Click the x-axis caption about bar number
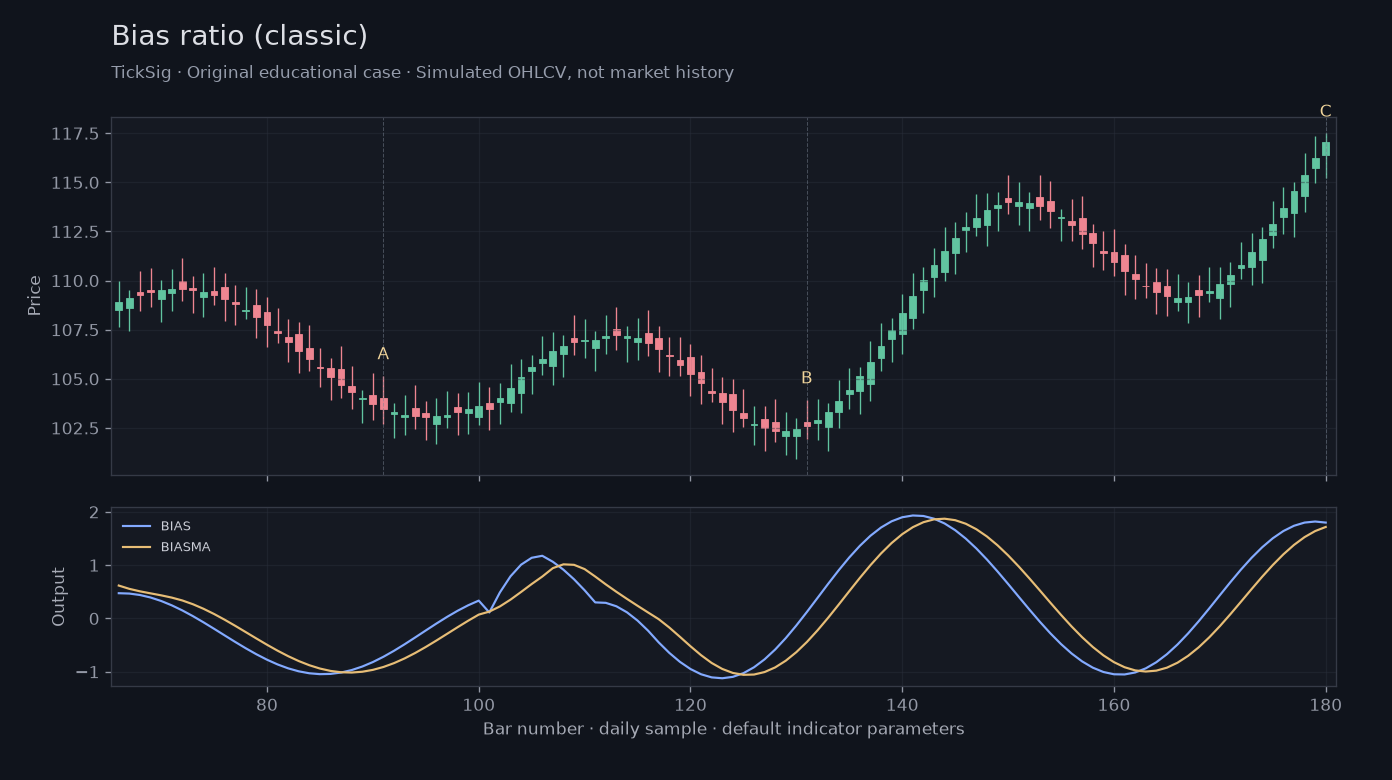 tap(723, 729)
